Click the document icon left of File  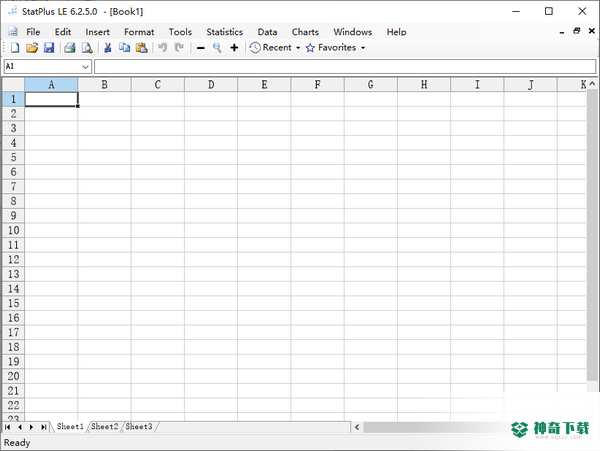tap(13, 31)
